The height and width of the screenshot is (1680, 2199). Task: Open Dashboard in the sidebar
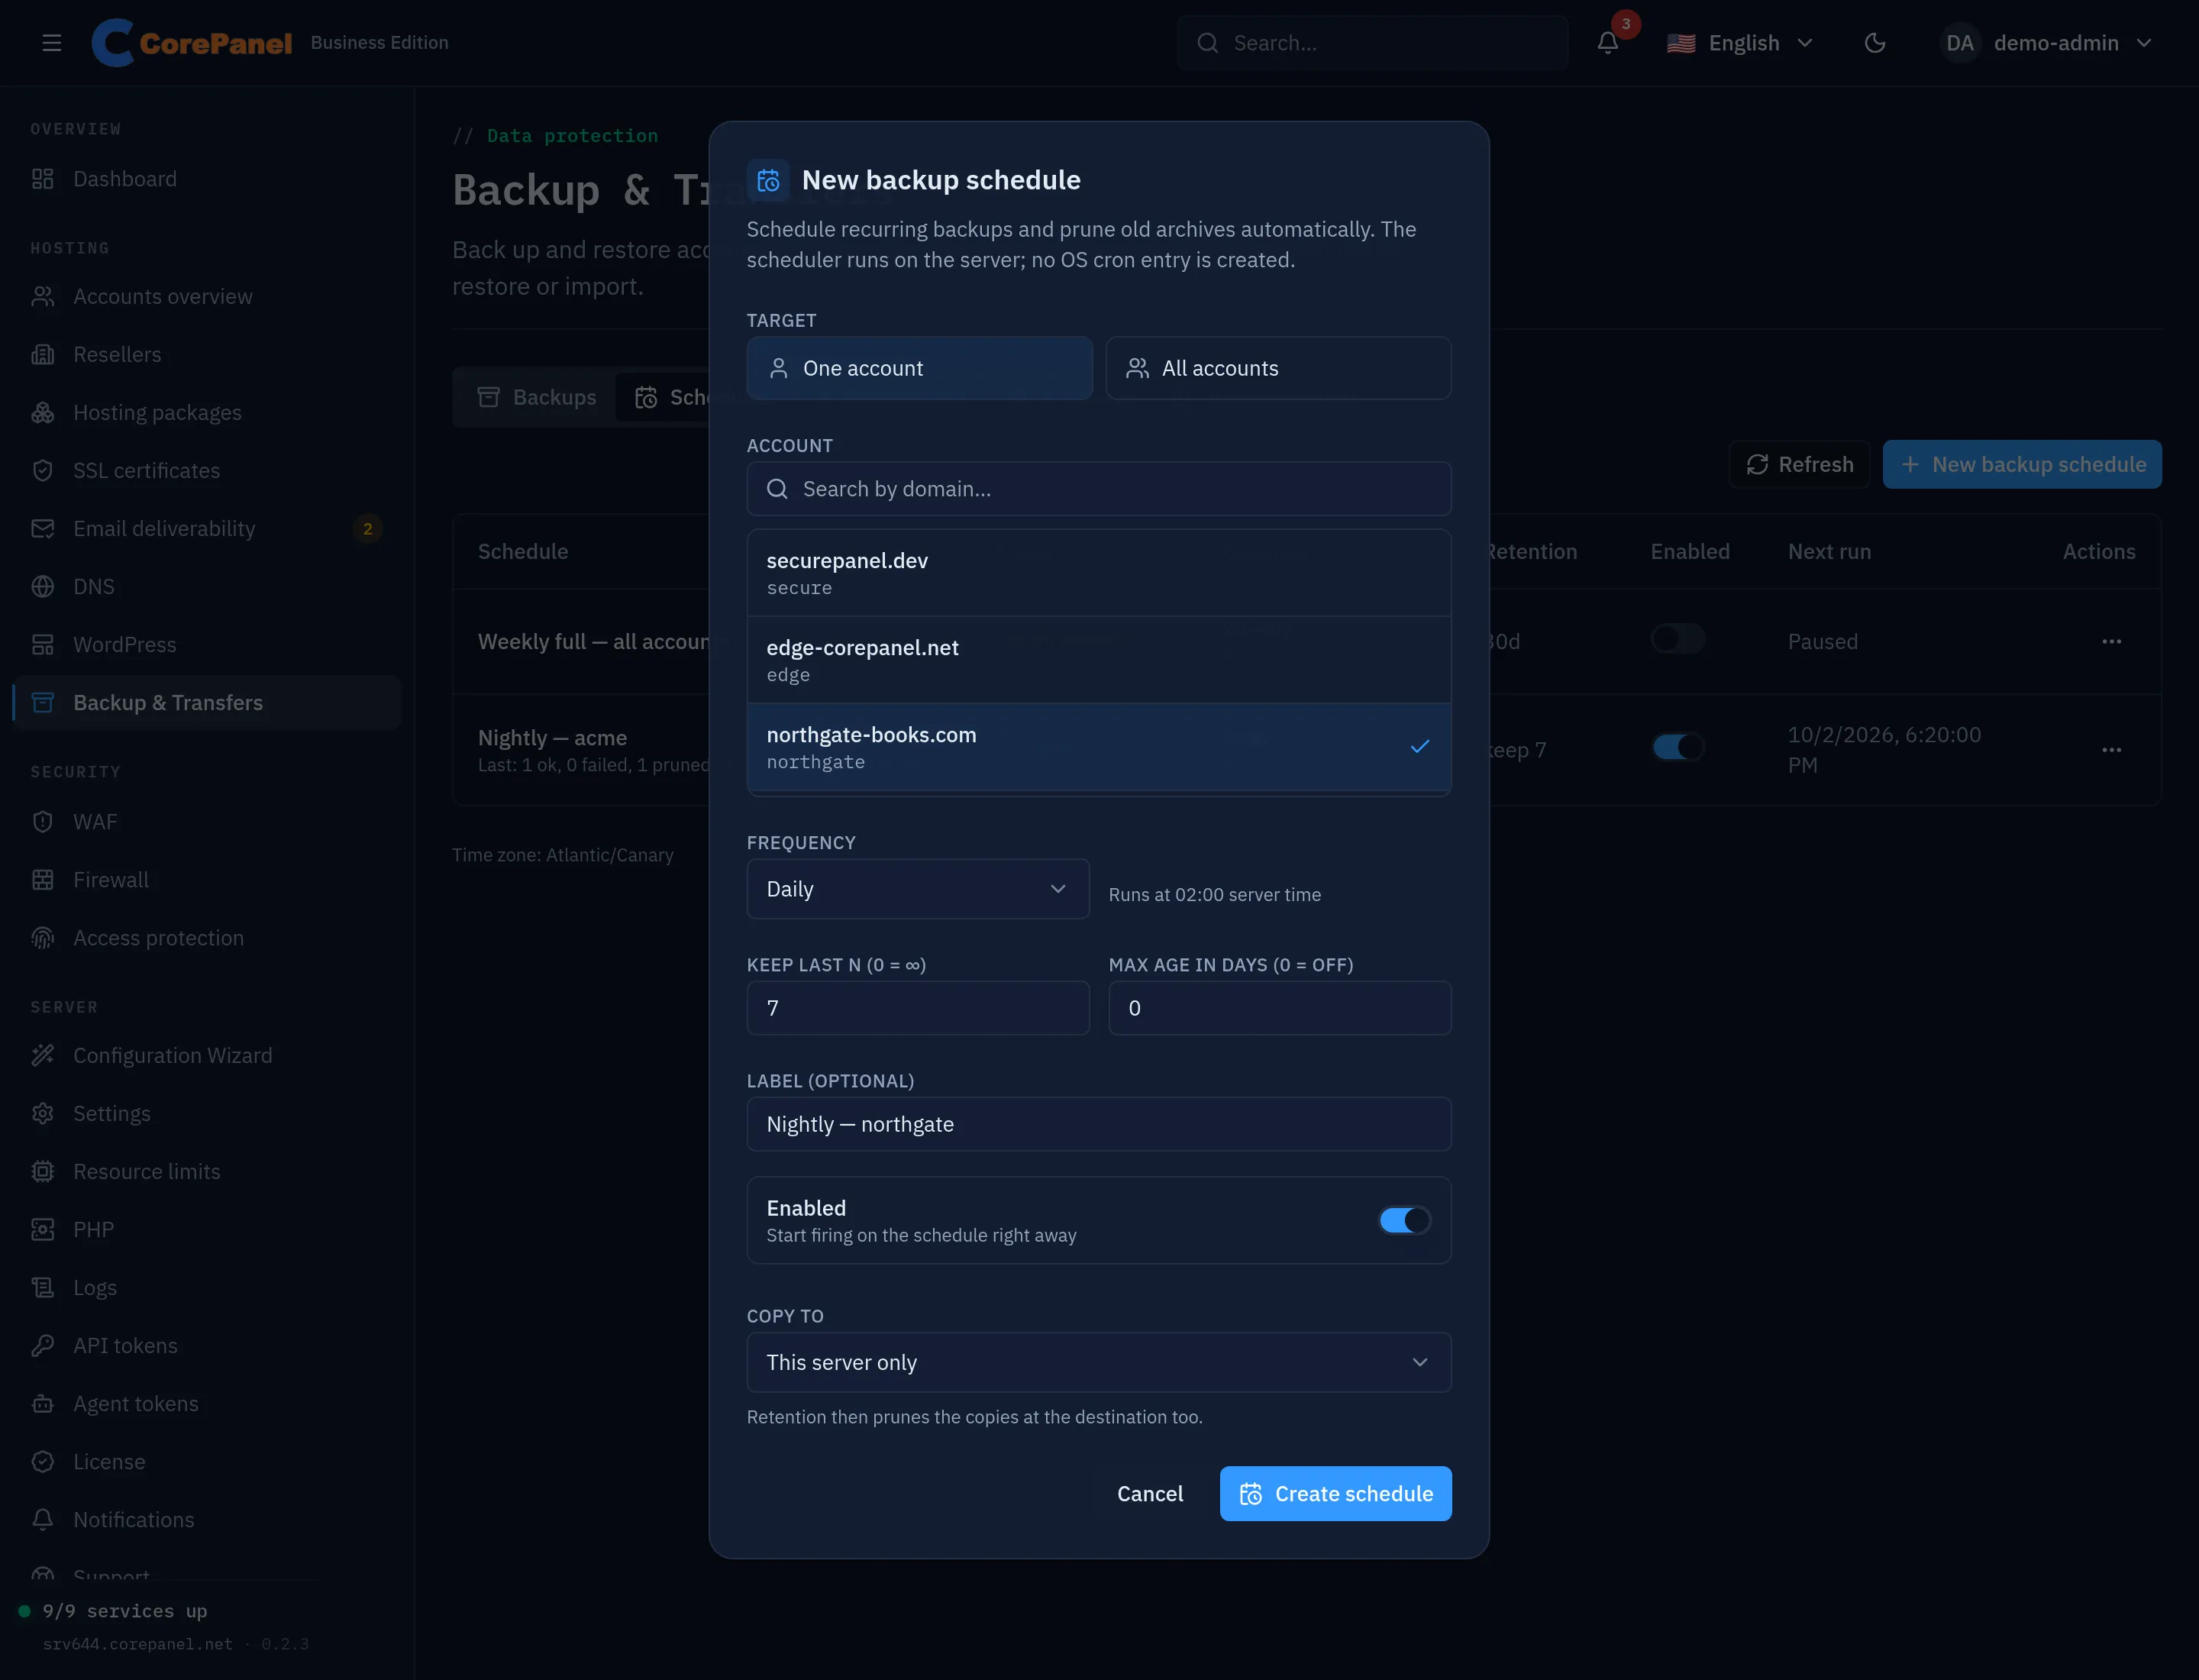pos(207,179)
